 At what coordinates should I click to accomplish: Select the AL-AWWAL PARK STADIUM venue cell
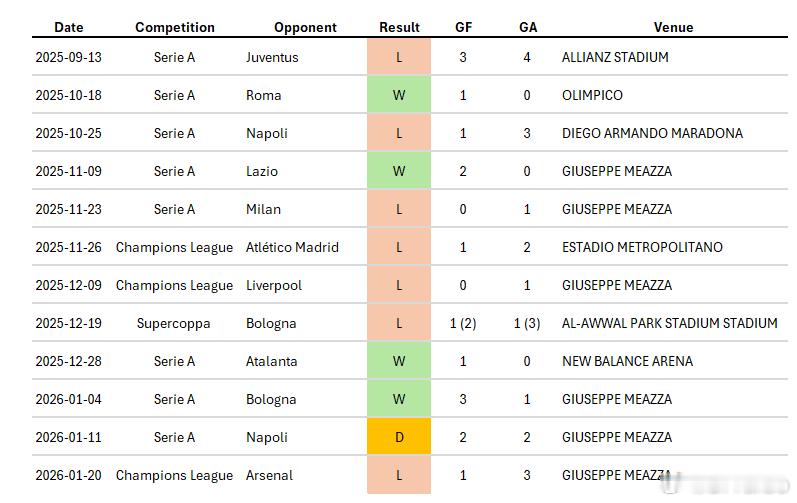click(669, 323)
